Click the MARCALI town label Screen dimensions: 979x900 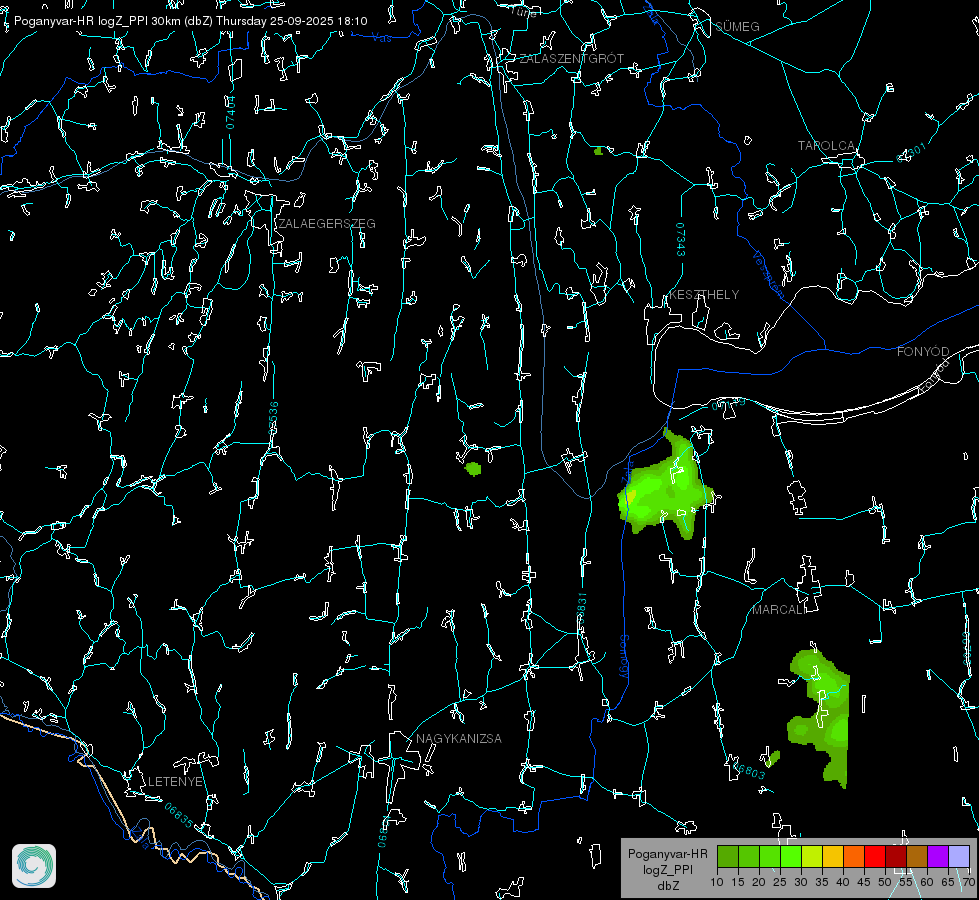click(x=779, y=610)
